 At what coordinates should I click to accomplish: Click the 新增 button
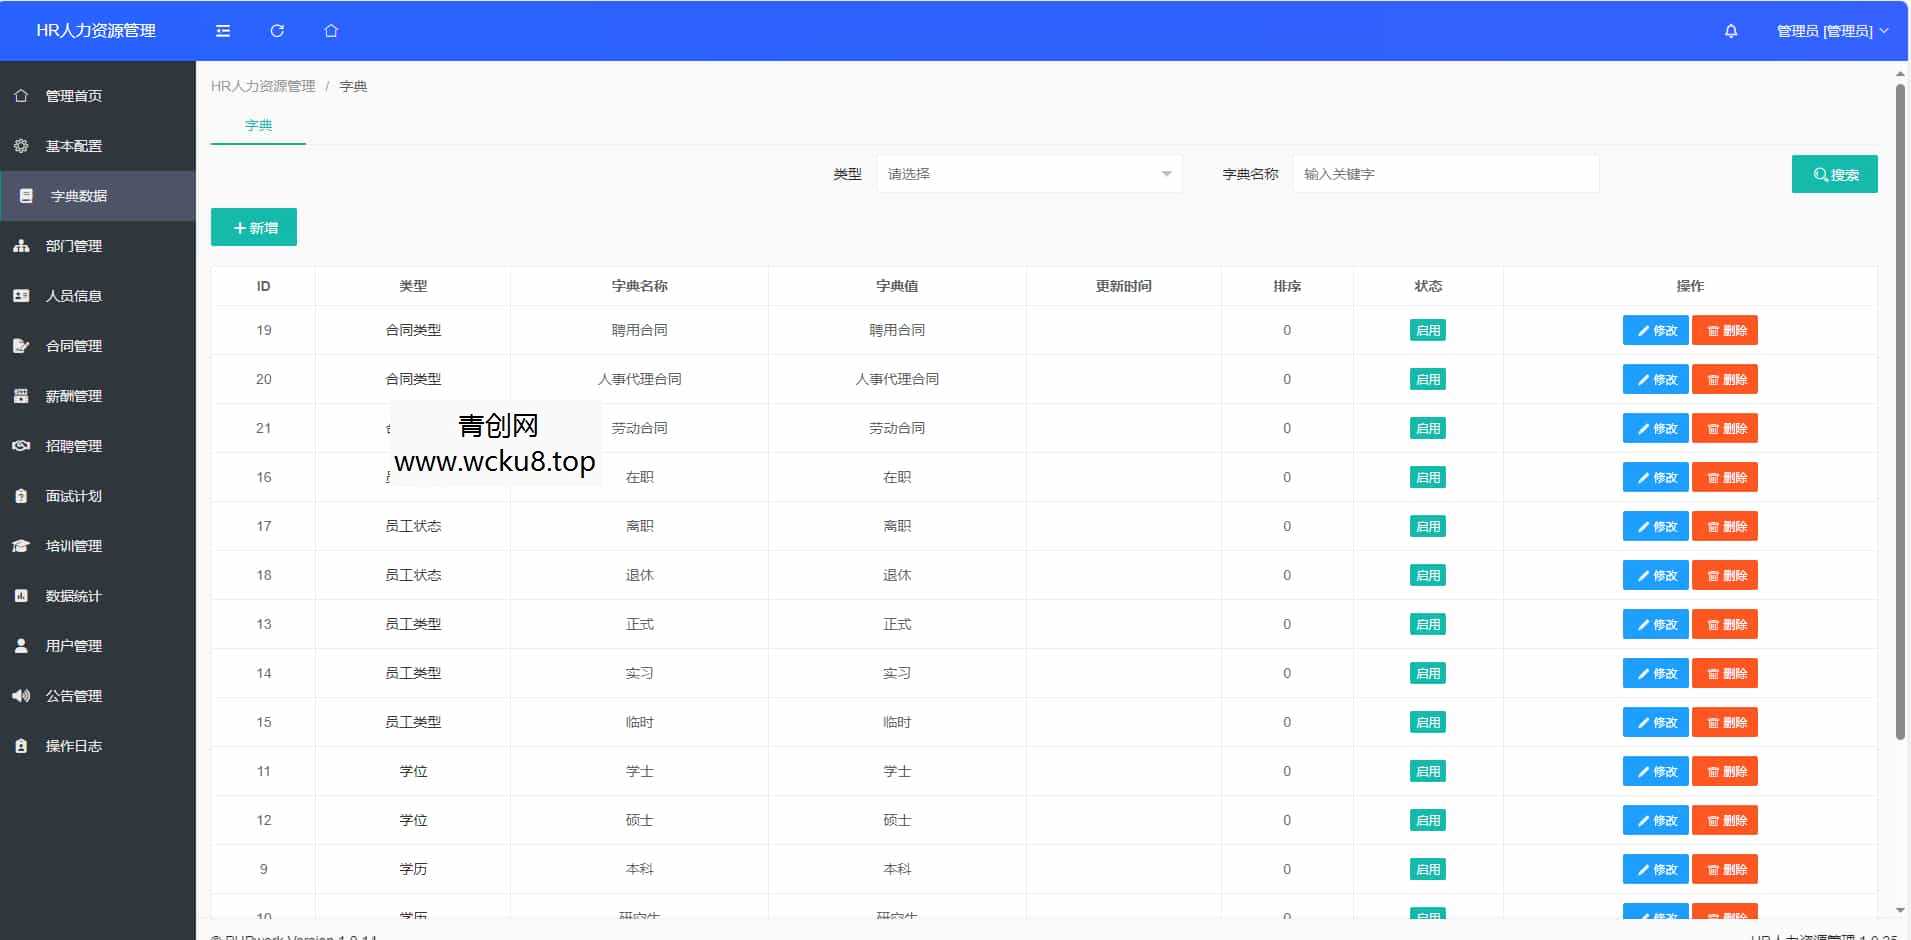coord(253,227)
